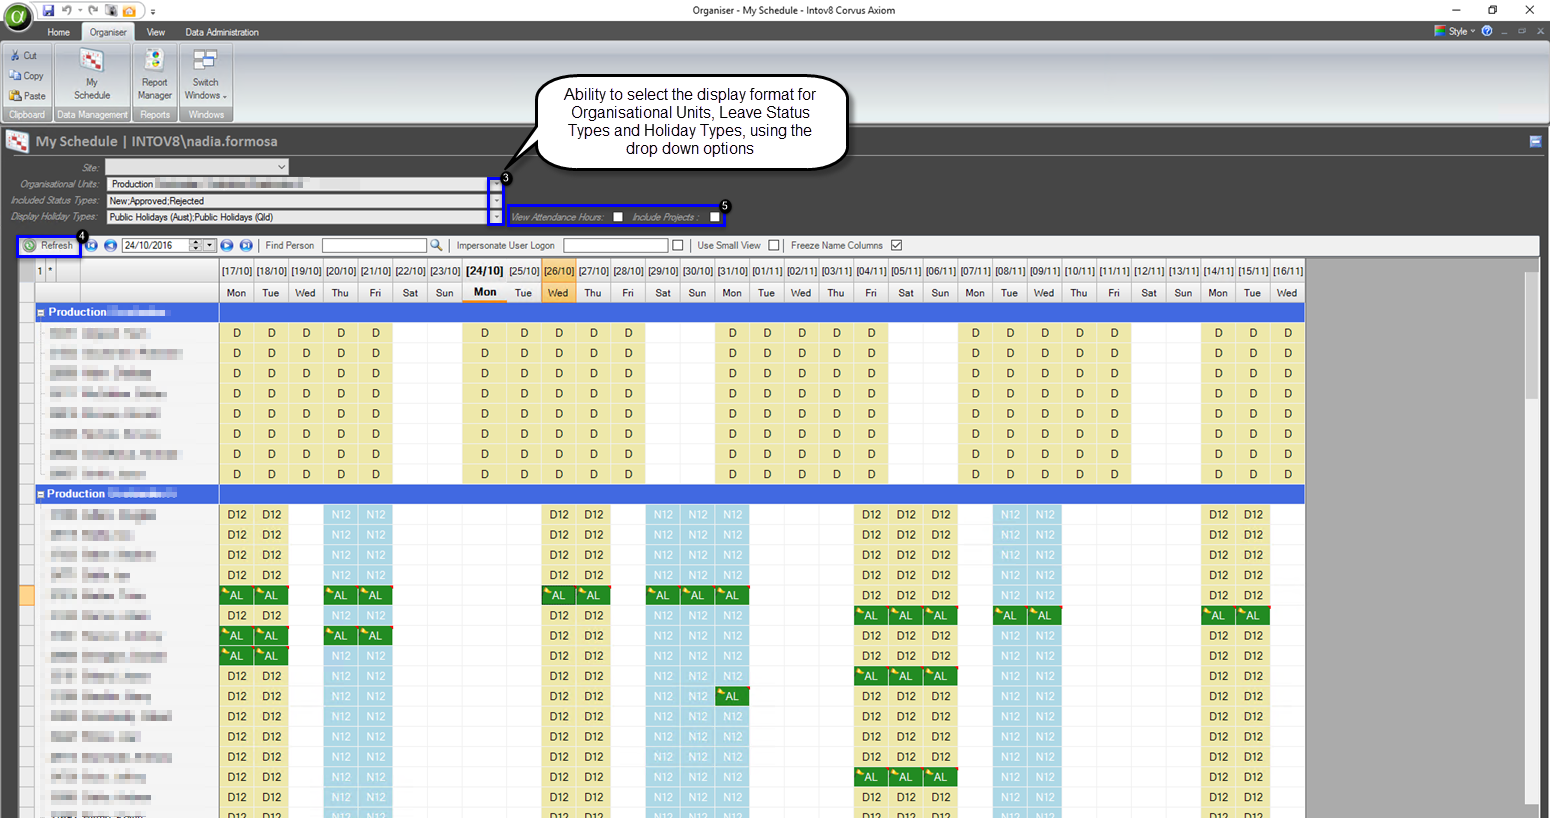This screenshot has height=818, width=1550.
Task: Select the highlighted [26/10] Wed column header
Action: 558,281
